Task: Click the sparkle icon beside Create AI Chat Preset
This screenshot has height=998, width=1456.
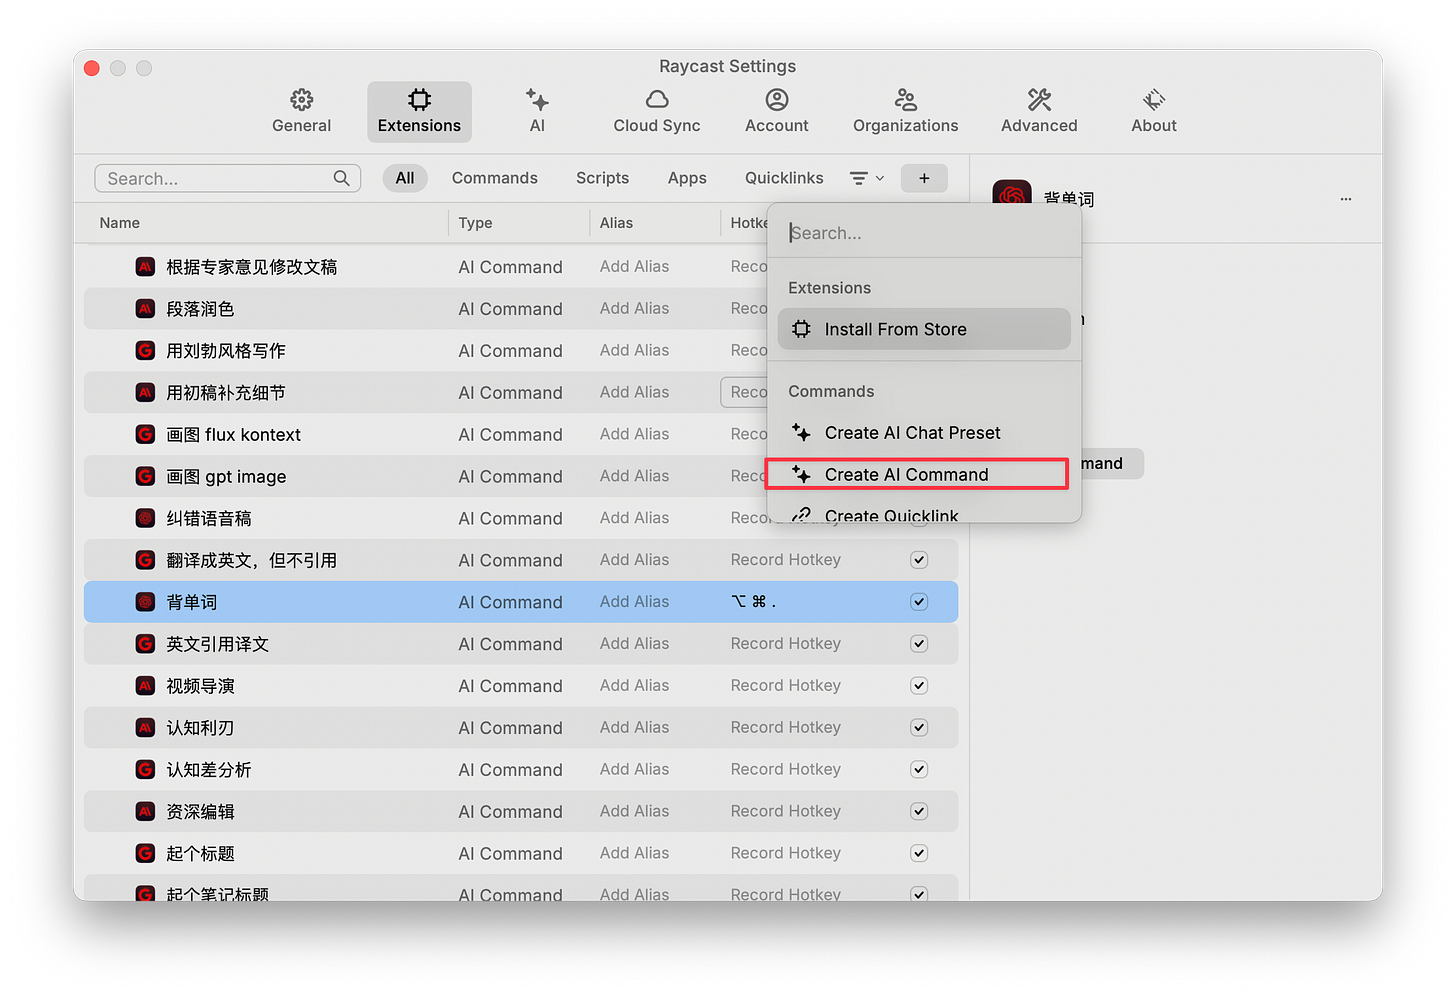Action: [802, 432]
